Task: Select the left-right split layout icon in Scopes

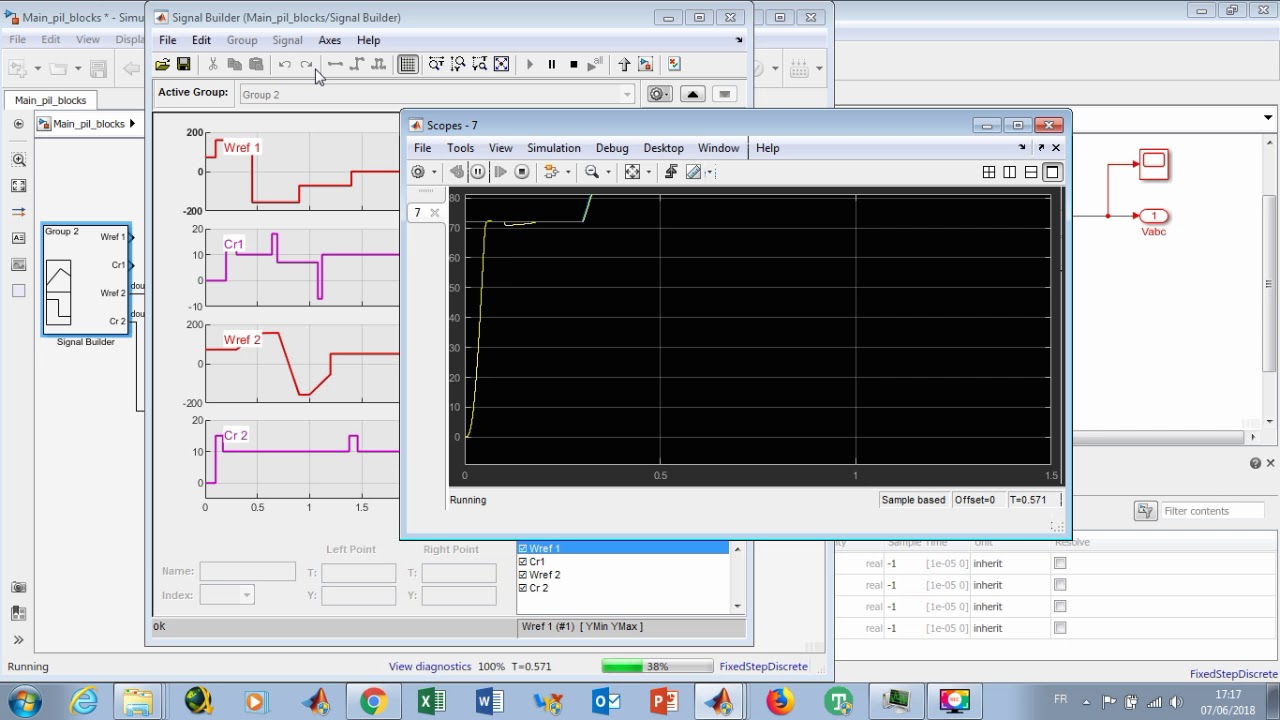Action: coord(1010,172)
